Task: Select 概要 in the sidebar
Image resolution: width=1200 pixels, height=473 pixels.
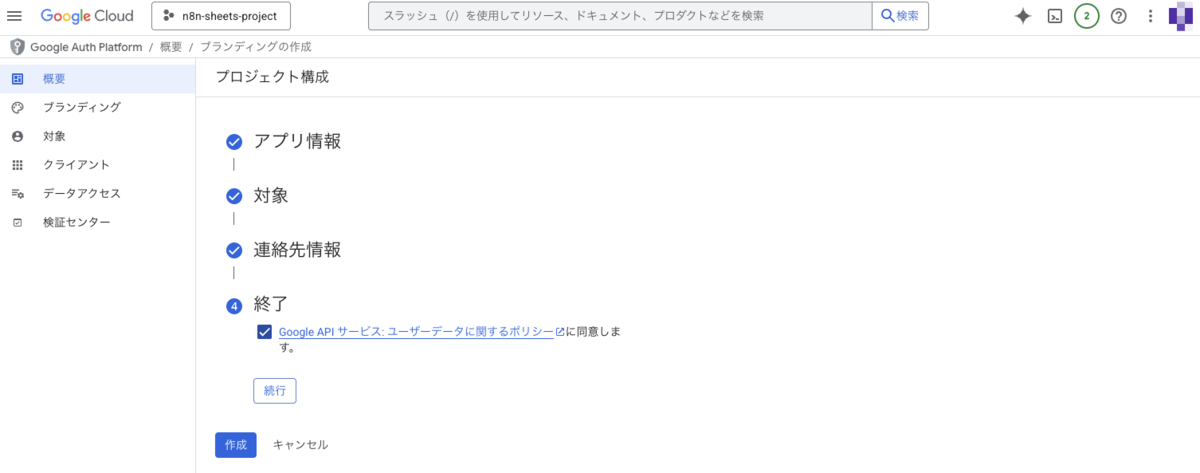Action: 98,79
